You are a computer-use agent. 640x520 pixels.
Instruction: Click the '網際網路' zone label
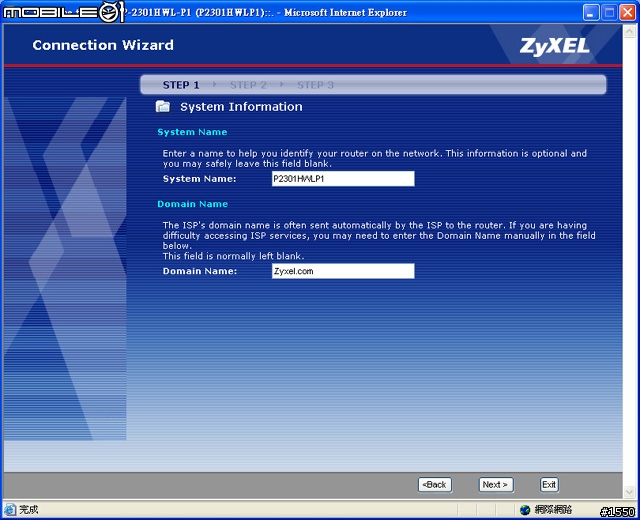(x=553, y=509)
